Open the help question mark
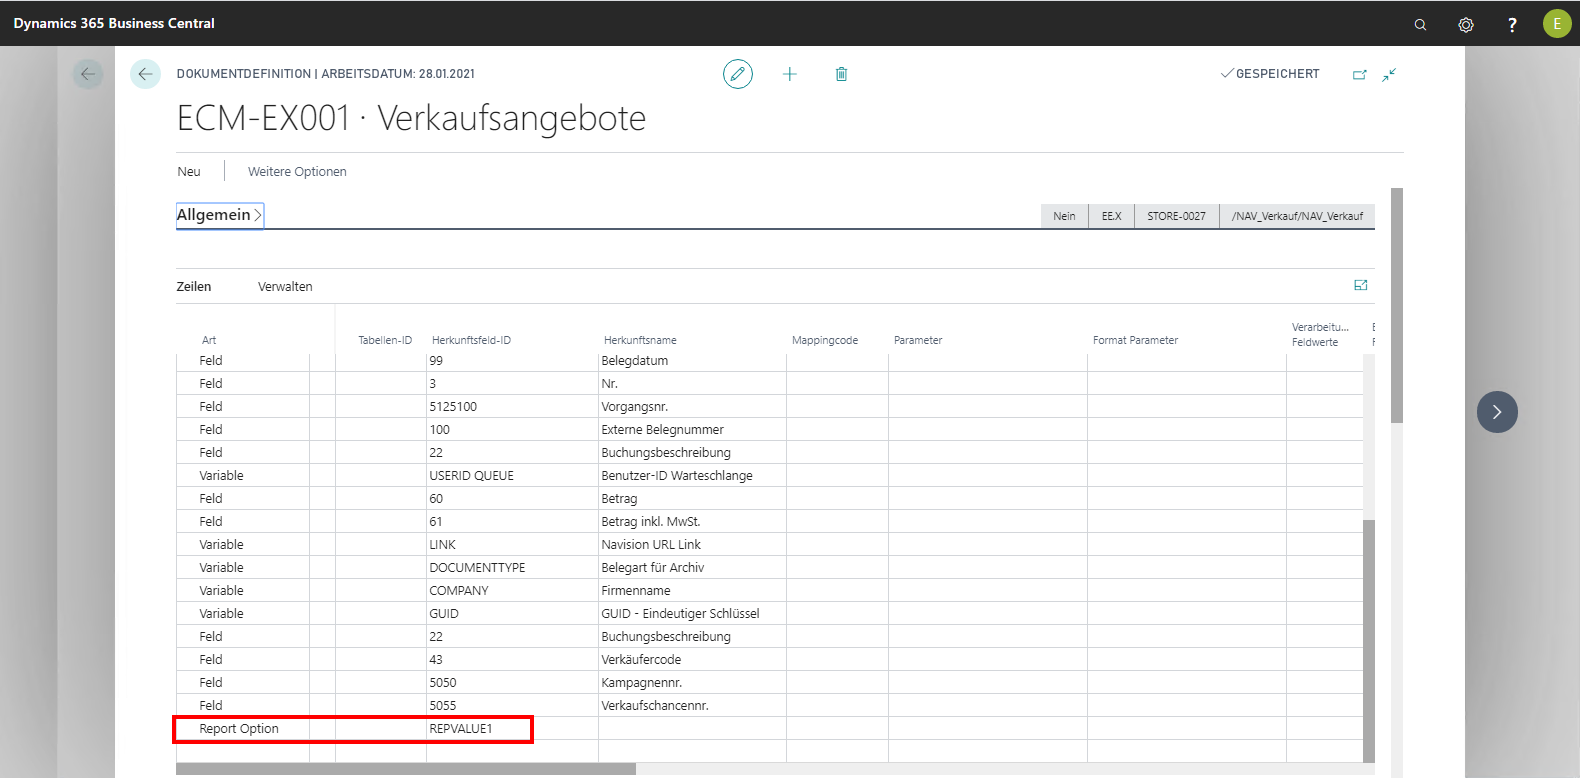The width and height of the screenshot is (1580, 778). click(1512, 24)
